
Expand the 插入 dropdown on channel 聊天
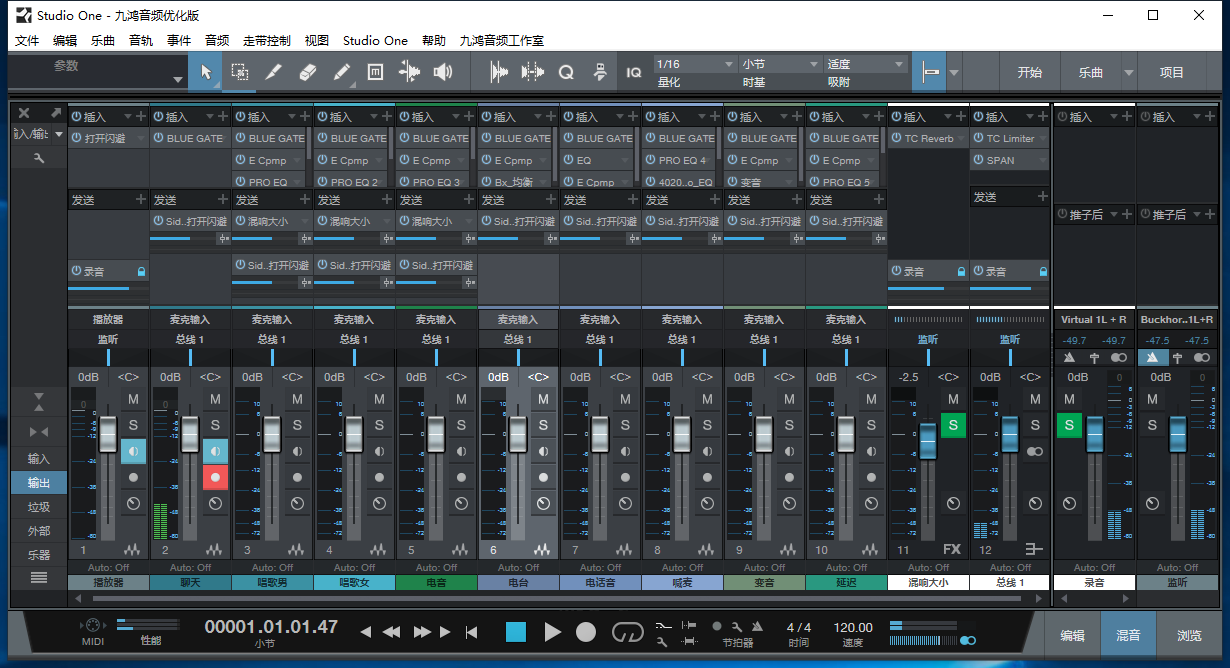click(x=210, y=117)
